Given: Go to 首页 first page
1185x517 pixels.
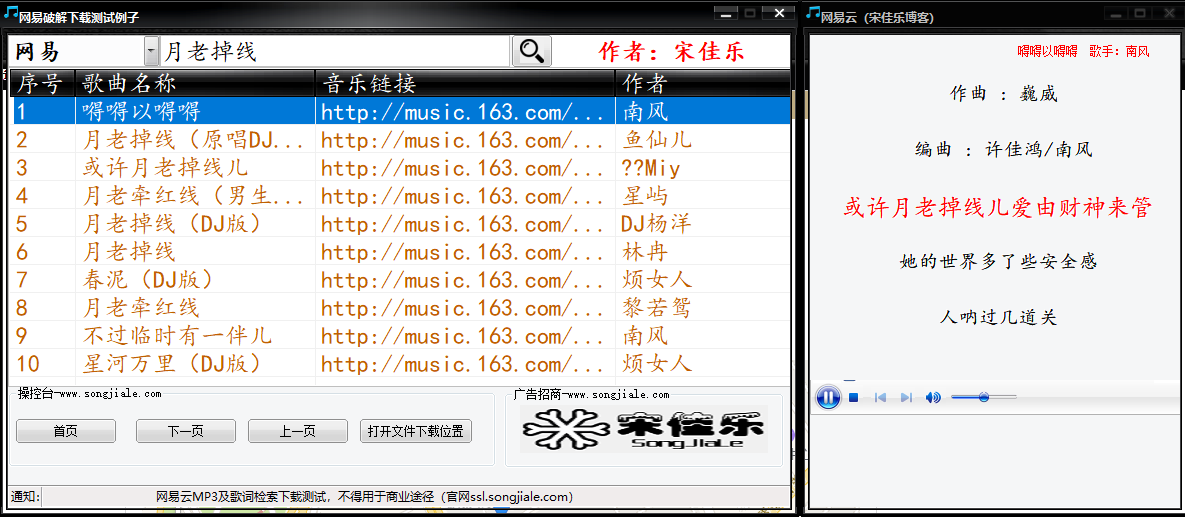Looking at the screenshot, I should pyautogui.click(x=66, y=431).
